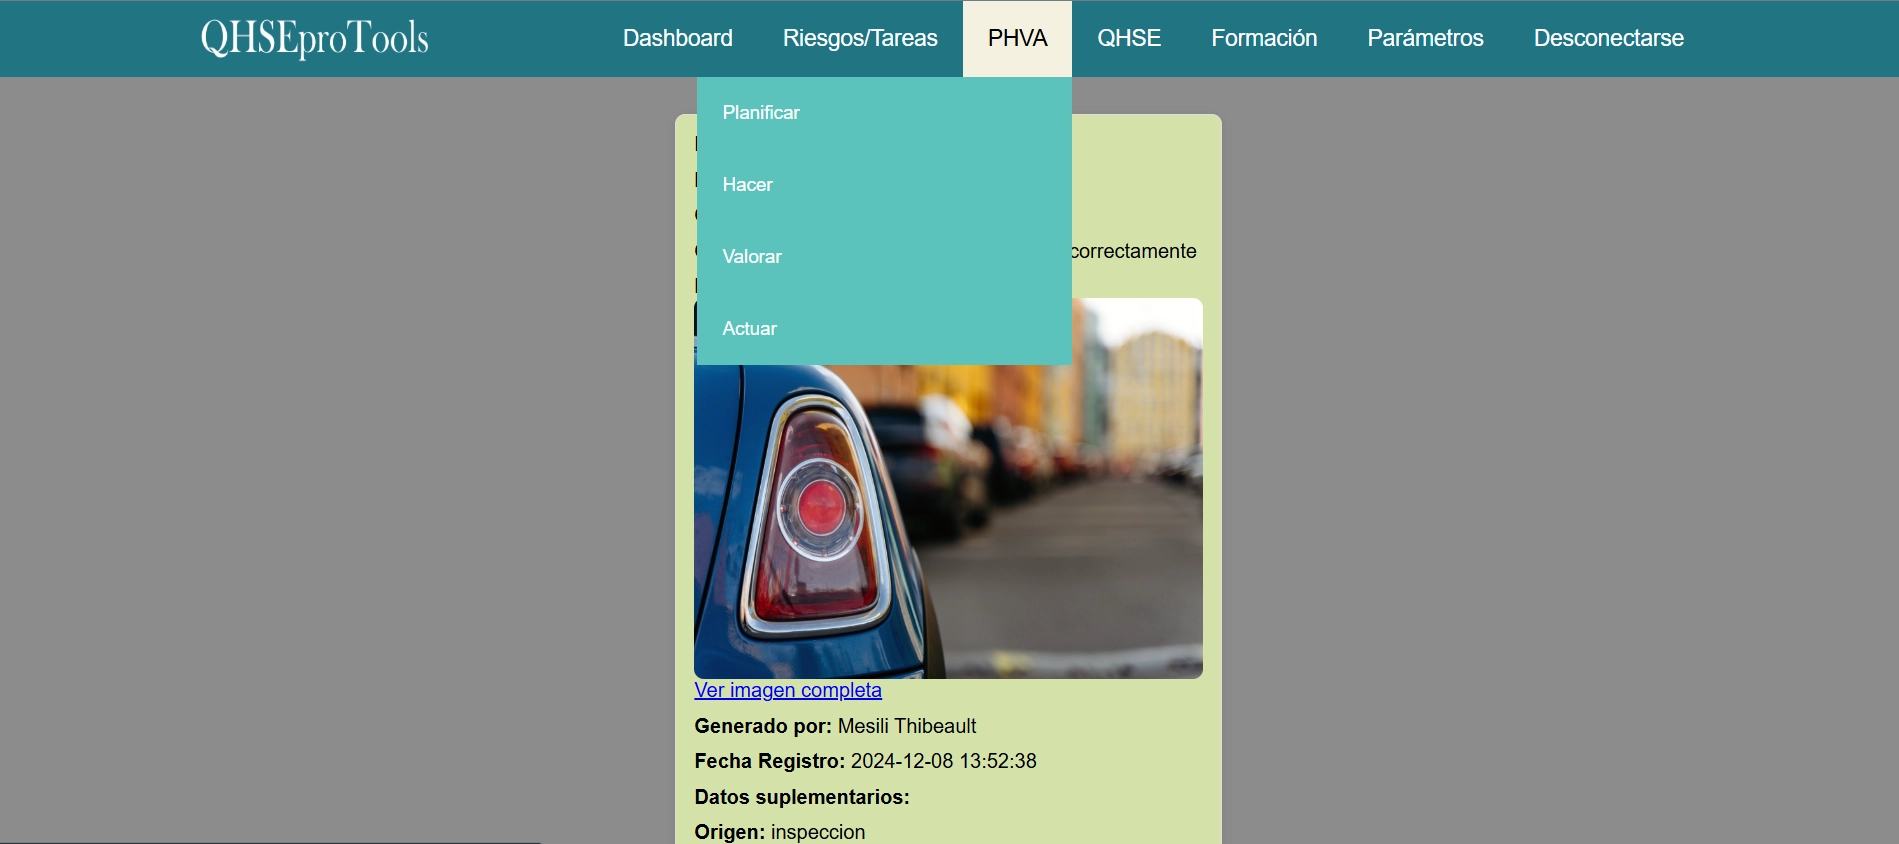
Task: Open the Parámetros menu
Action: coord(1424,38)
